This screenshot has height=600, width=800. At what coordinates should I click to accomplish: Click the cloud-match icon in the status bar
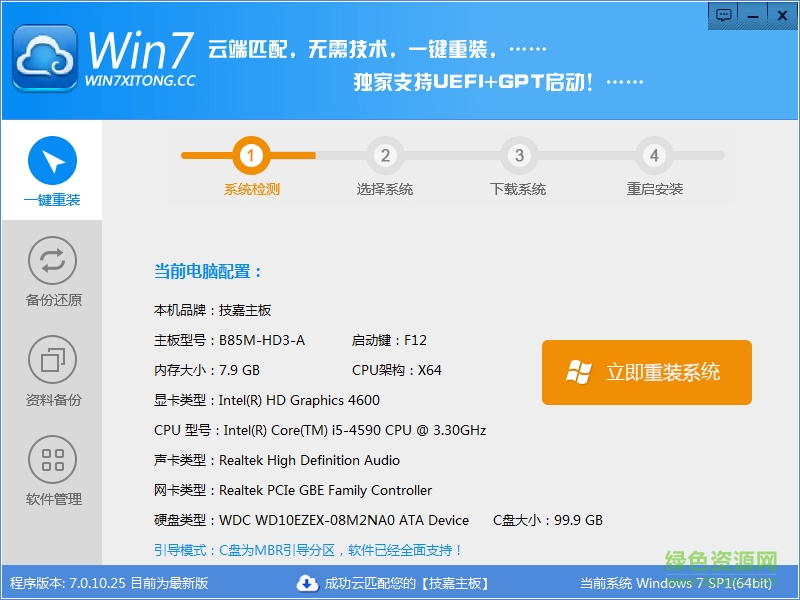(310, 583)
